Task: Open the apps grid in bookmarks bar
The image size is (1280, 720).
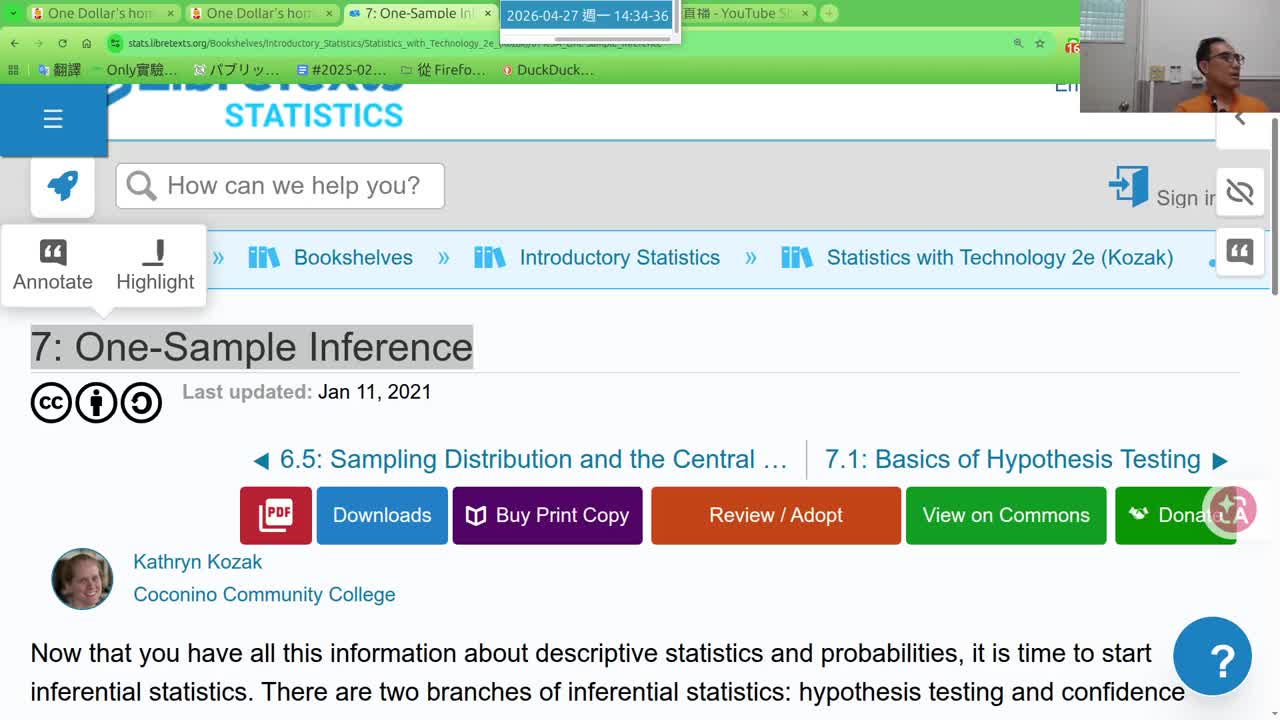Action: pyautogui.click(x=13, y=70)
